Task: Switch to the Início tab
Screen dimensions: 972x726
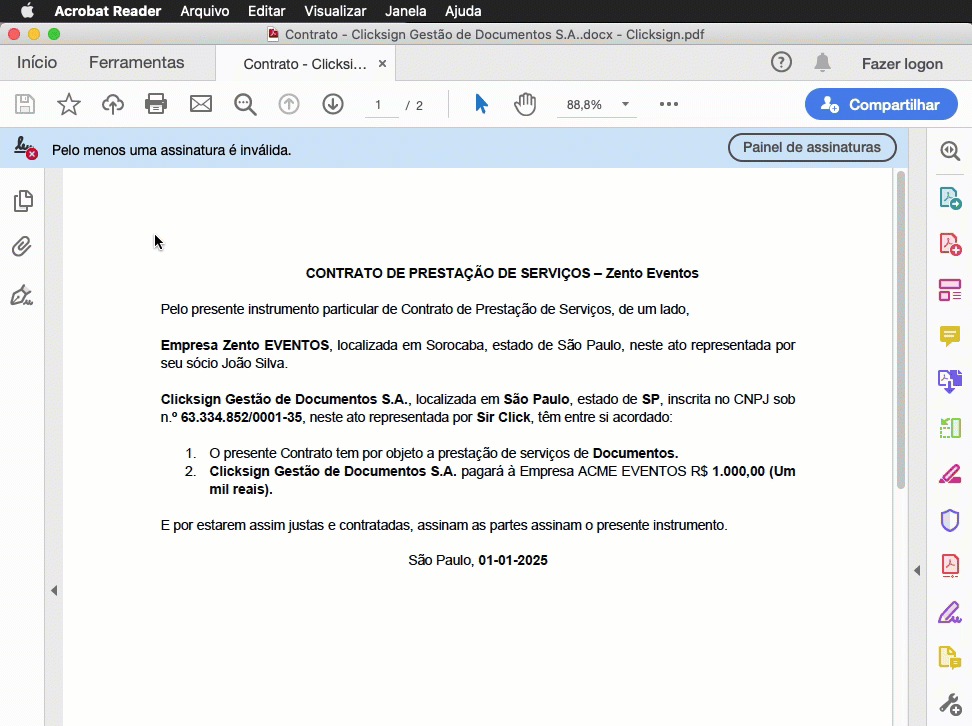Action: (37, 63)
